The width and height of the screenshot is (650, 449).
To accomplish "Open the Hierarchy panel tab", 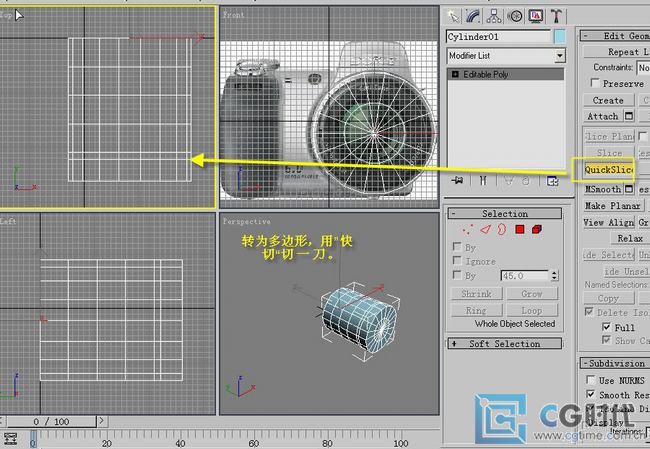I will pyautogui.click(x=494, y=17).
